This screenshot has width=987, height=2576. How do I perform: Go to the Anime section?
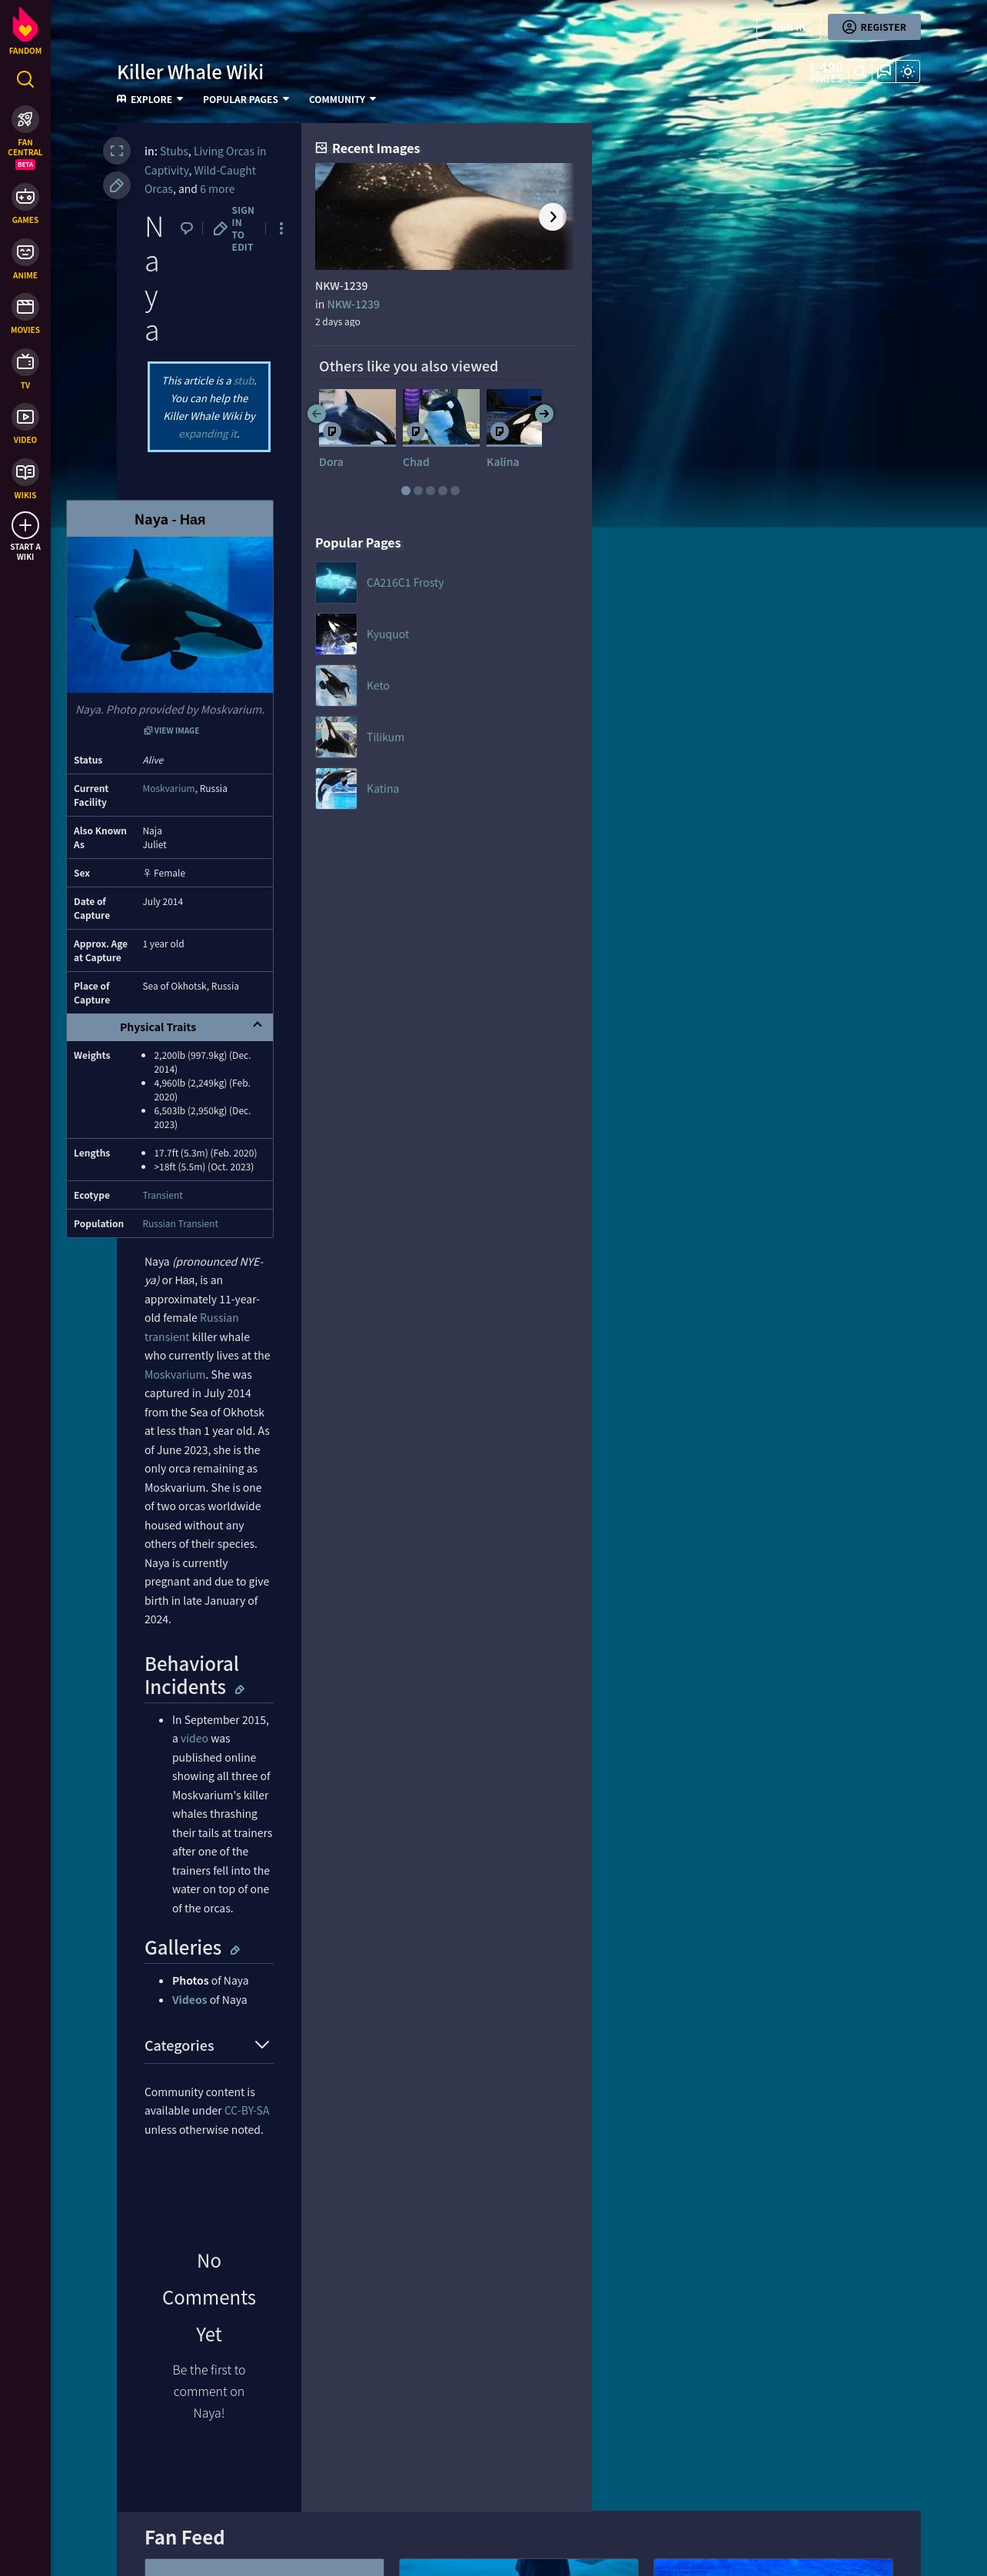25,259
